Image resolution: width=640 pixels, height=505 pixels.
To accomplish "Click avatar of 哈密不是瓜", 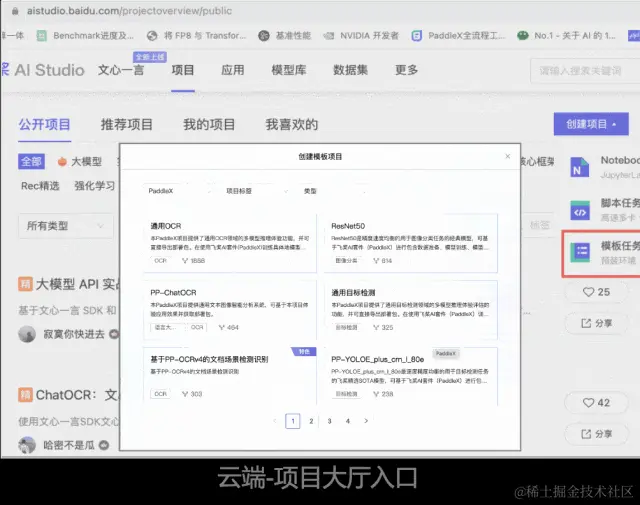I will click(x=27, y=445).
